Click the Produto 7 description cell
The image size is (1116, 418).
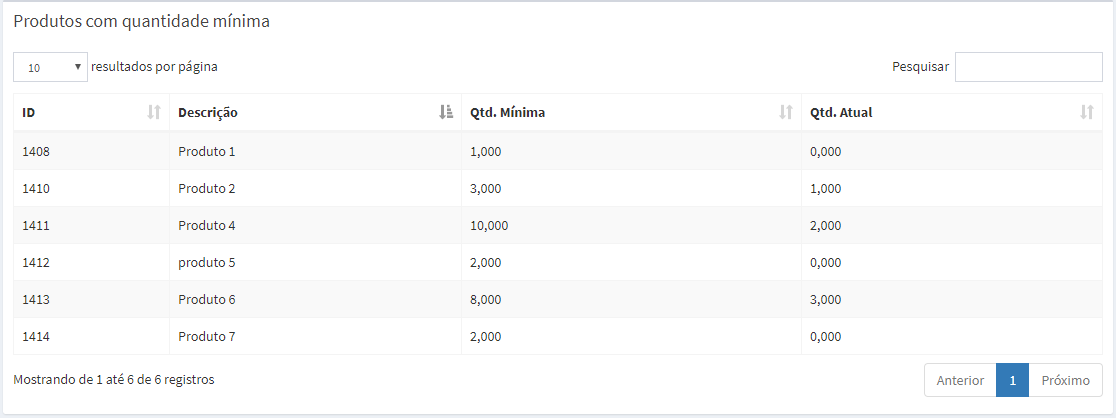coord(206,337)
